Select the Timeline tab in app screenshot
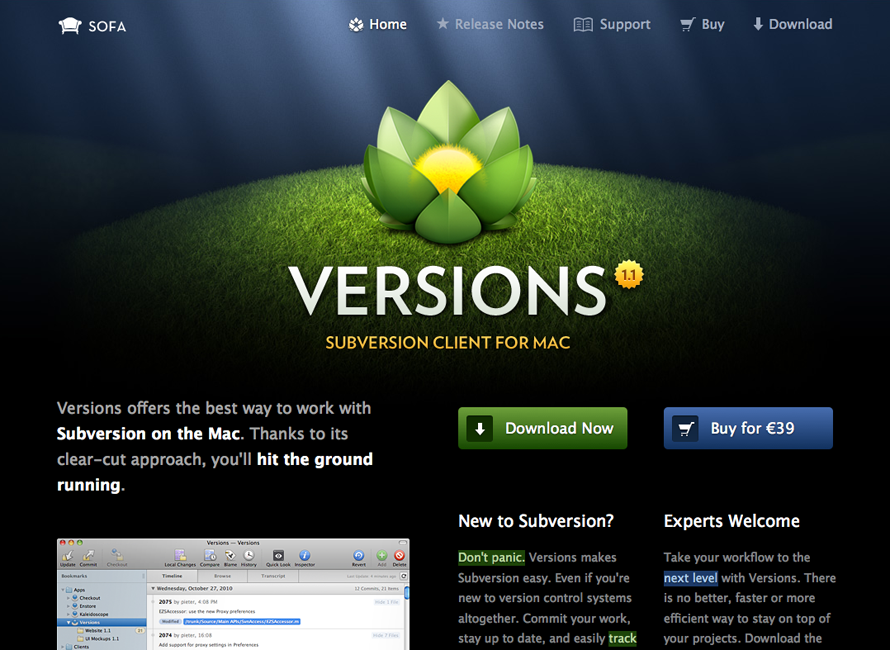 tap(172, 576)
